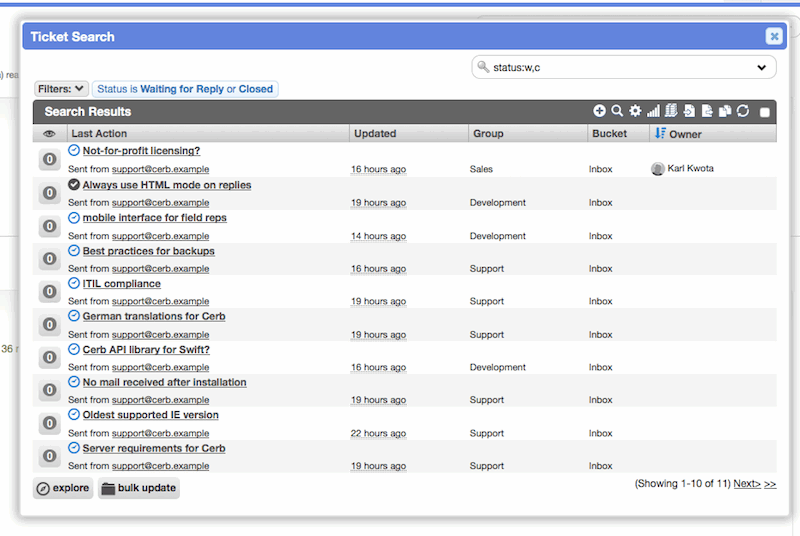Open Always use HTML mode on replies

[x=167, y=185]
